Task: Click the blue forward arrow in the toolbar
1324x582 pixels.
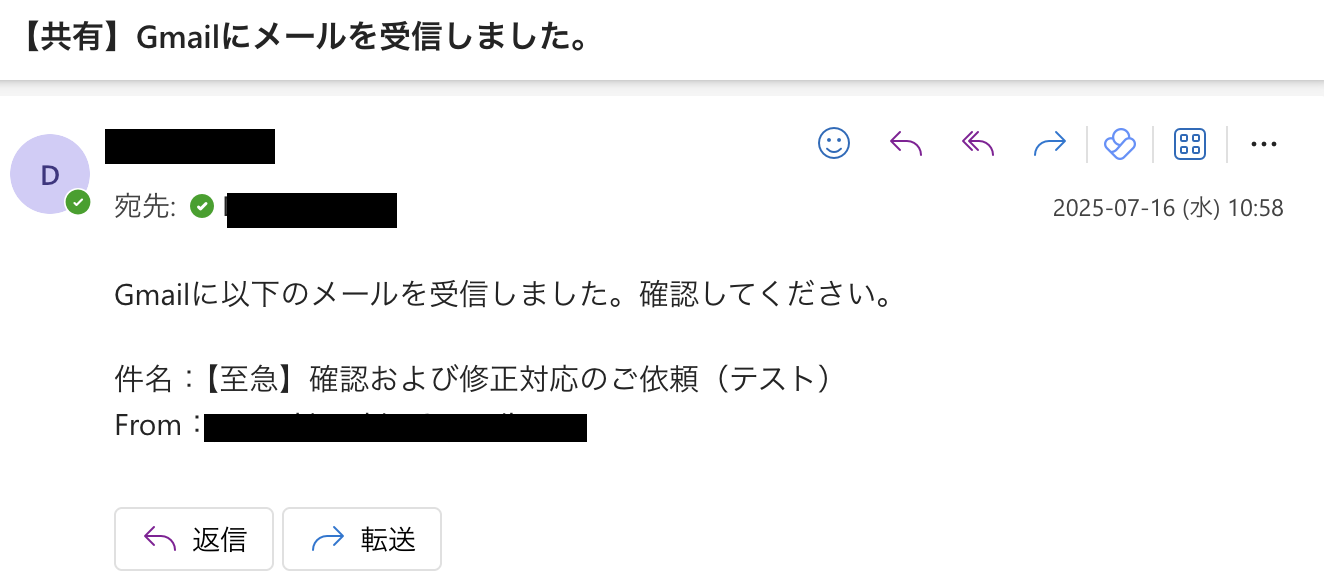Action: click(1049, 145)
